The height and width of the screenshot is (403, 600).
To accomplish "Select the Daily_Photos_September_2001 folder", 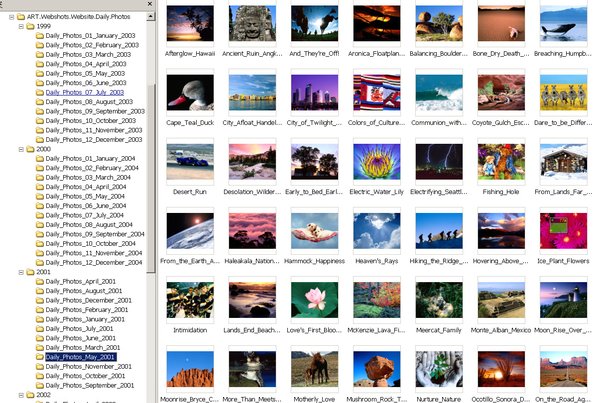I will (87, 385).
